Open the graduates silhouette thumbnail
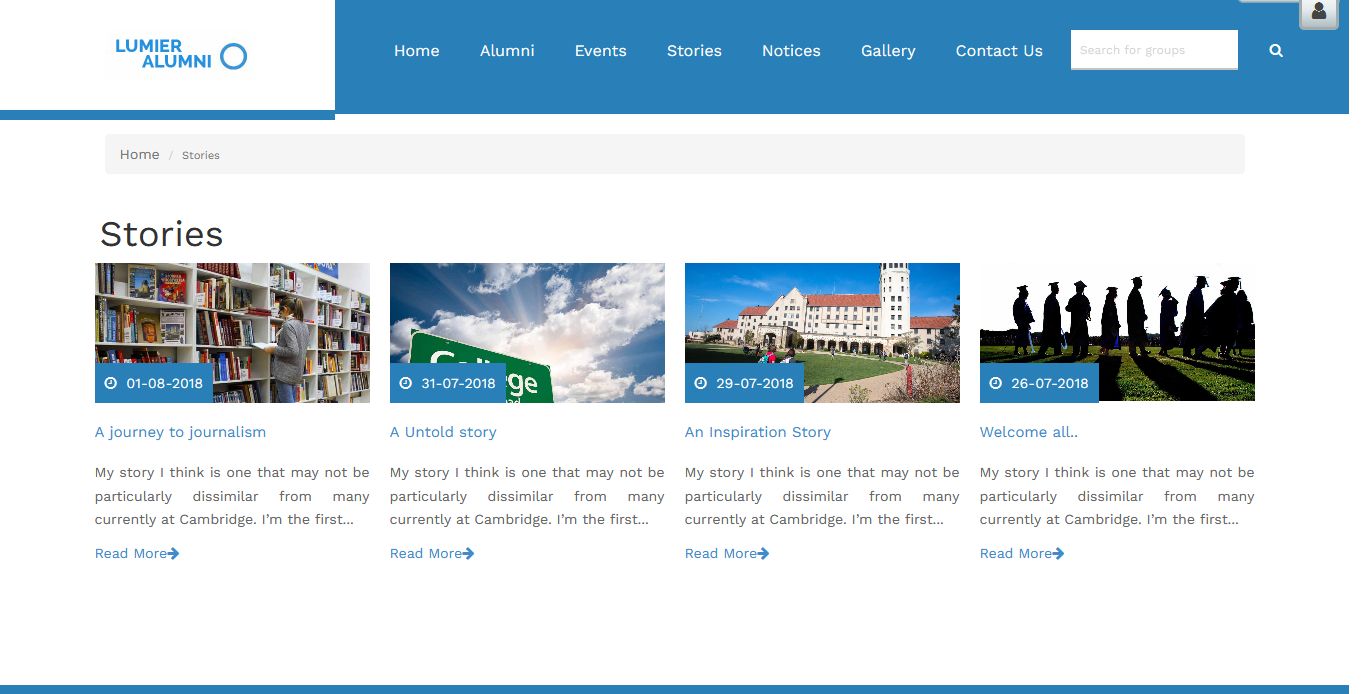1365x694 pixels. pos(1117,332)
